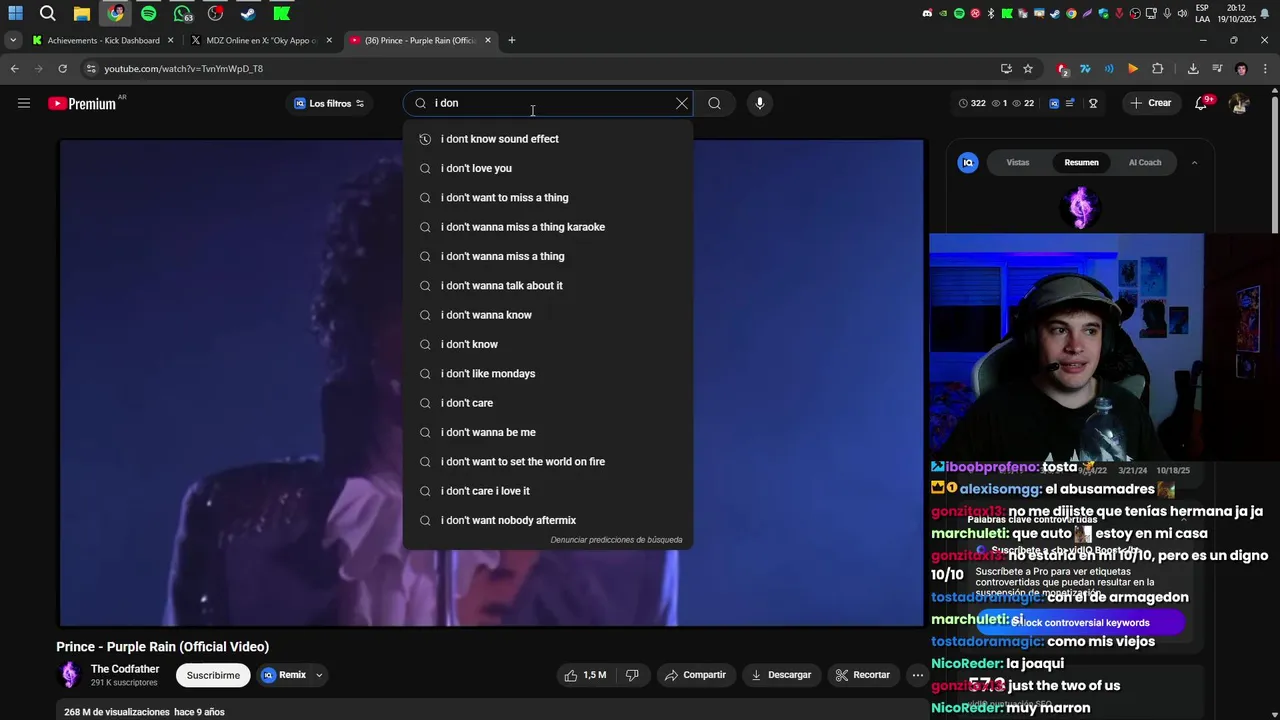Open The Codfather channel name
1280x720 pixels.
pos(125,669)
